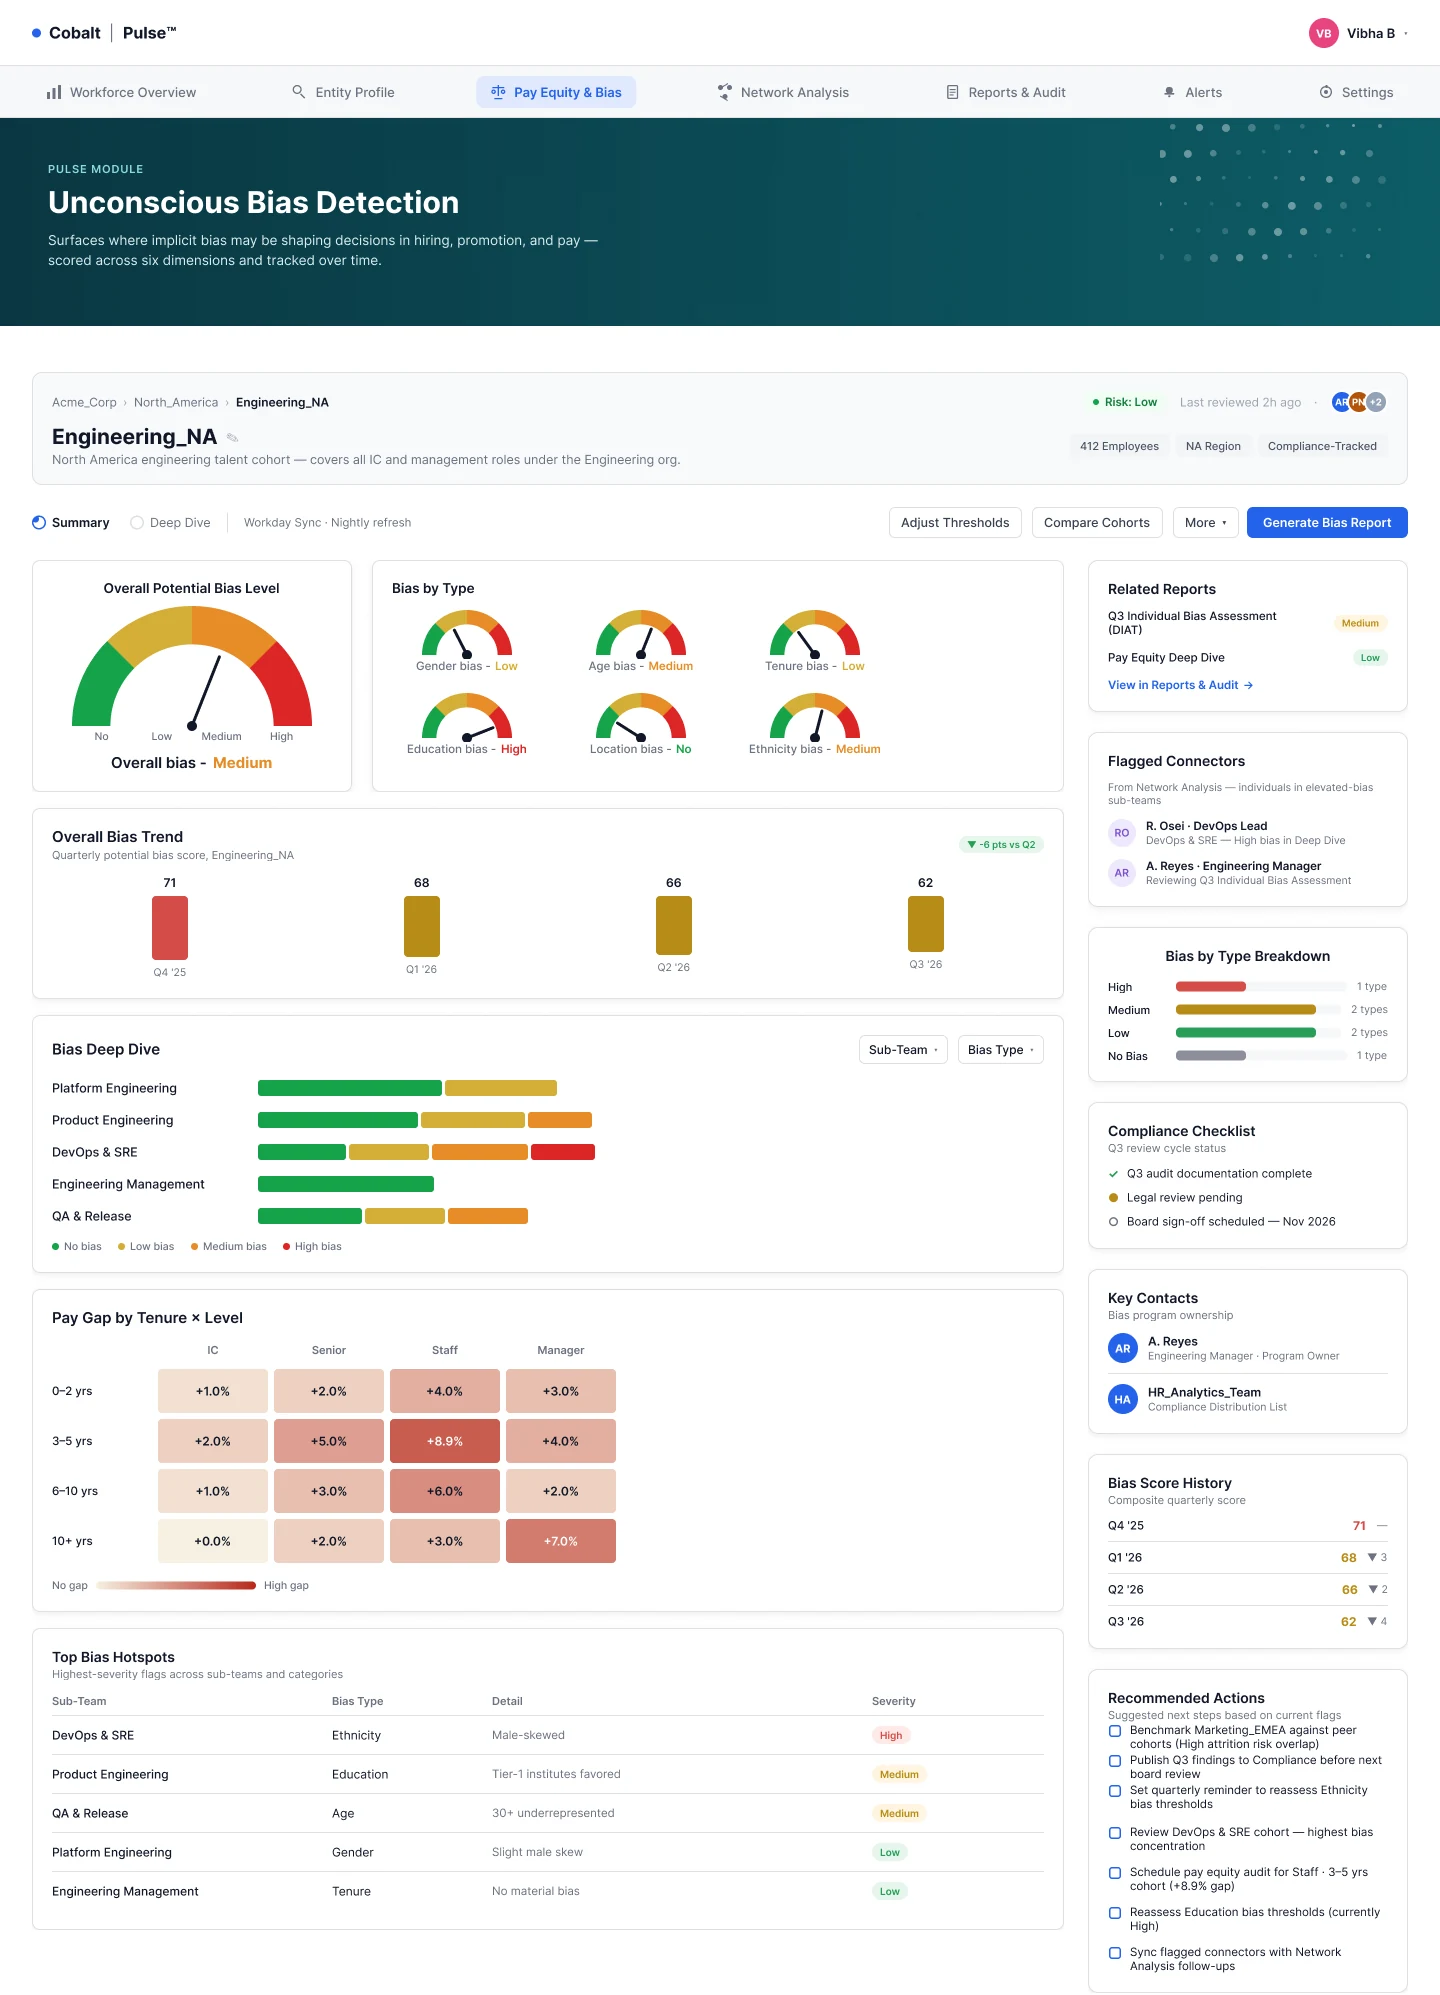Click the Pay Equity scale icon
Image resolution: width=1440 pixels, height=1995 pixels.
click(x=498, y=92)
